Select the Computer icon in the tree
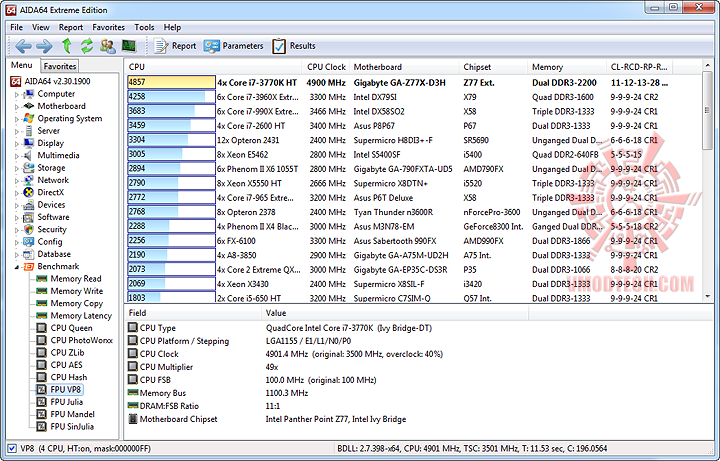Screen dimensions: 720x461 point(29,94)
